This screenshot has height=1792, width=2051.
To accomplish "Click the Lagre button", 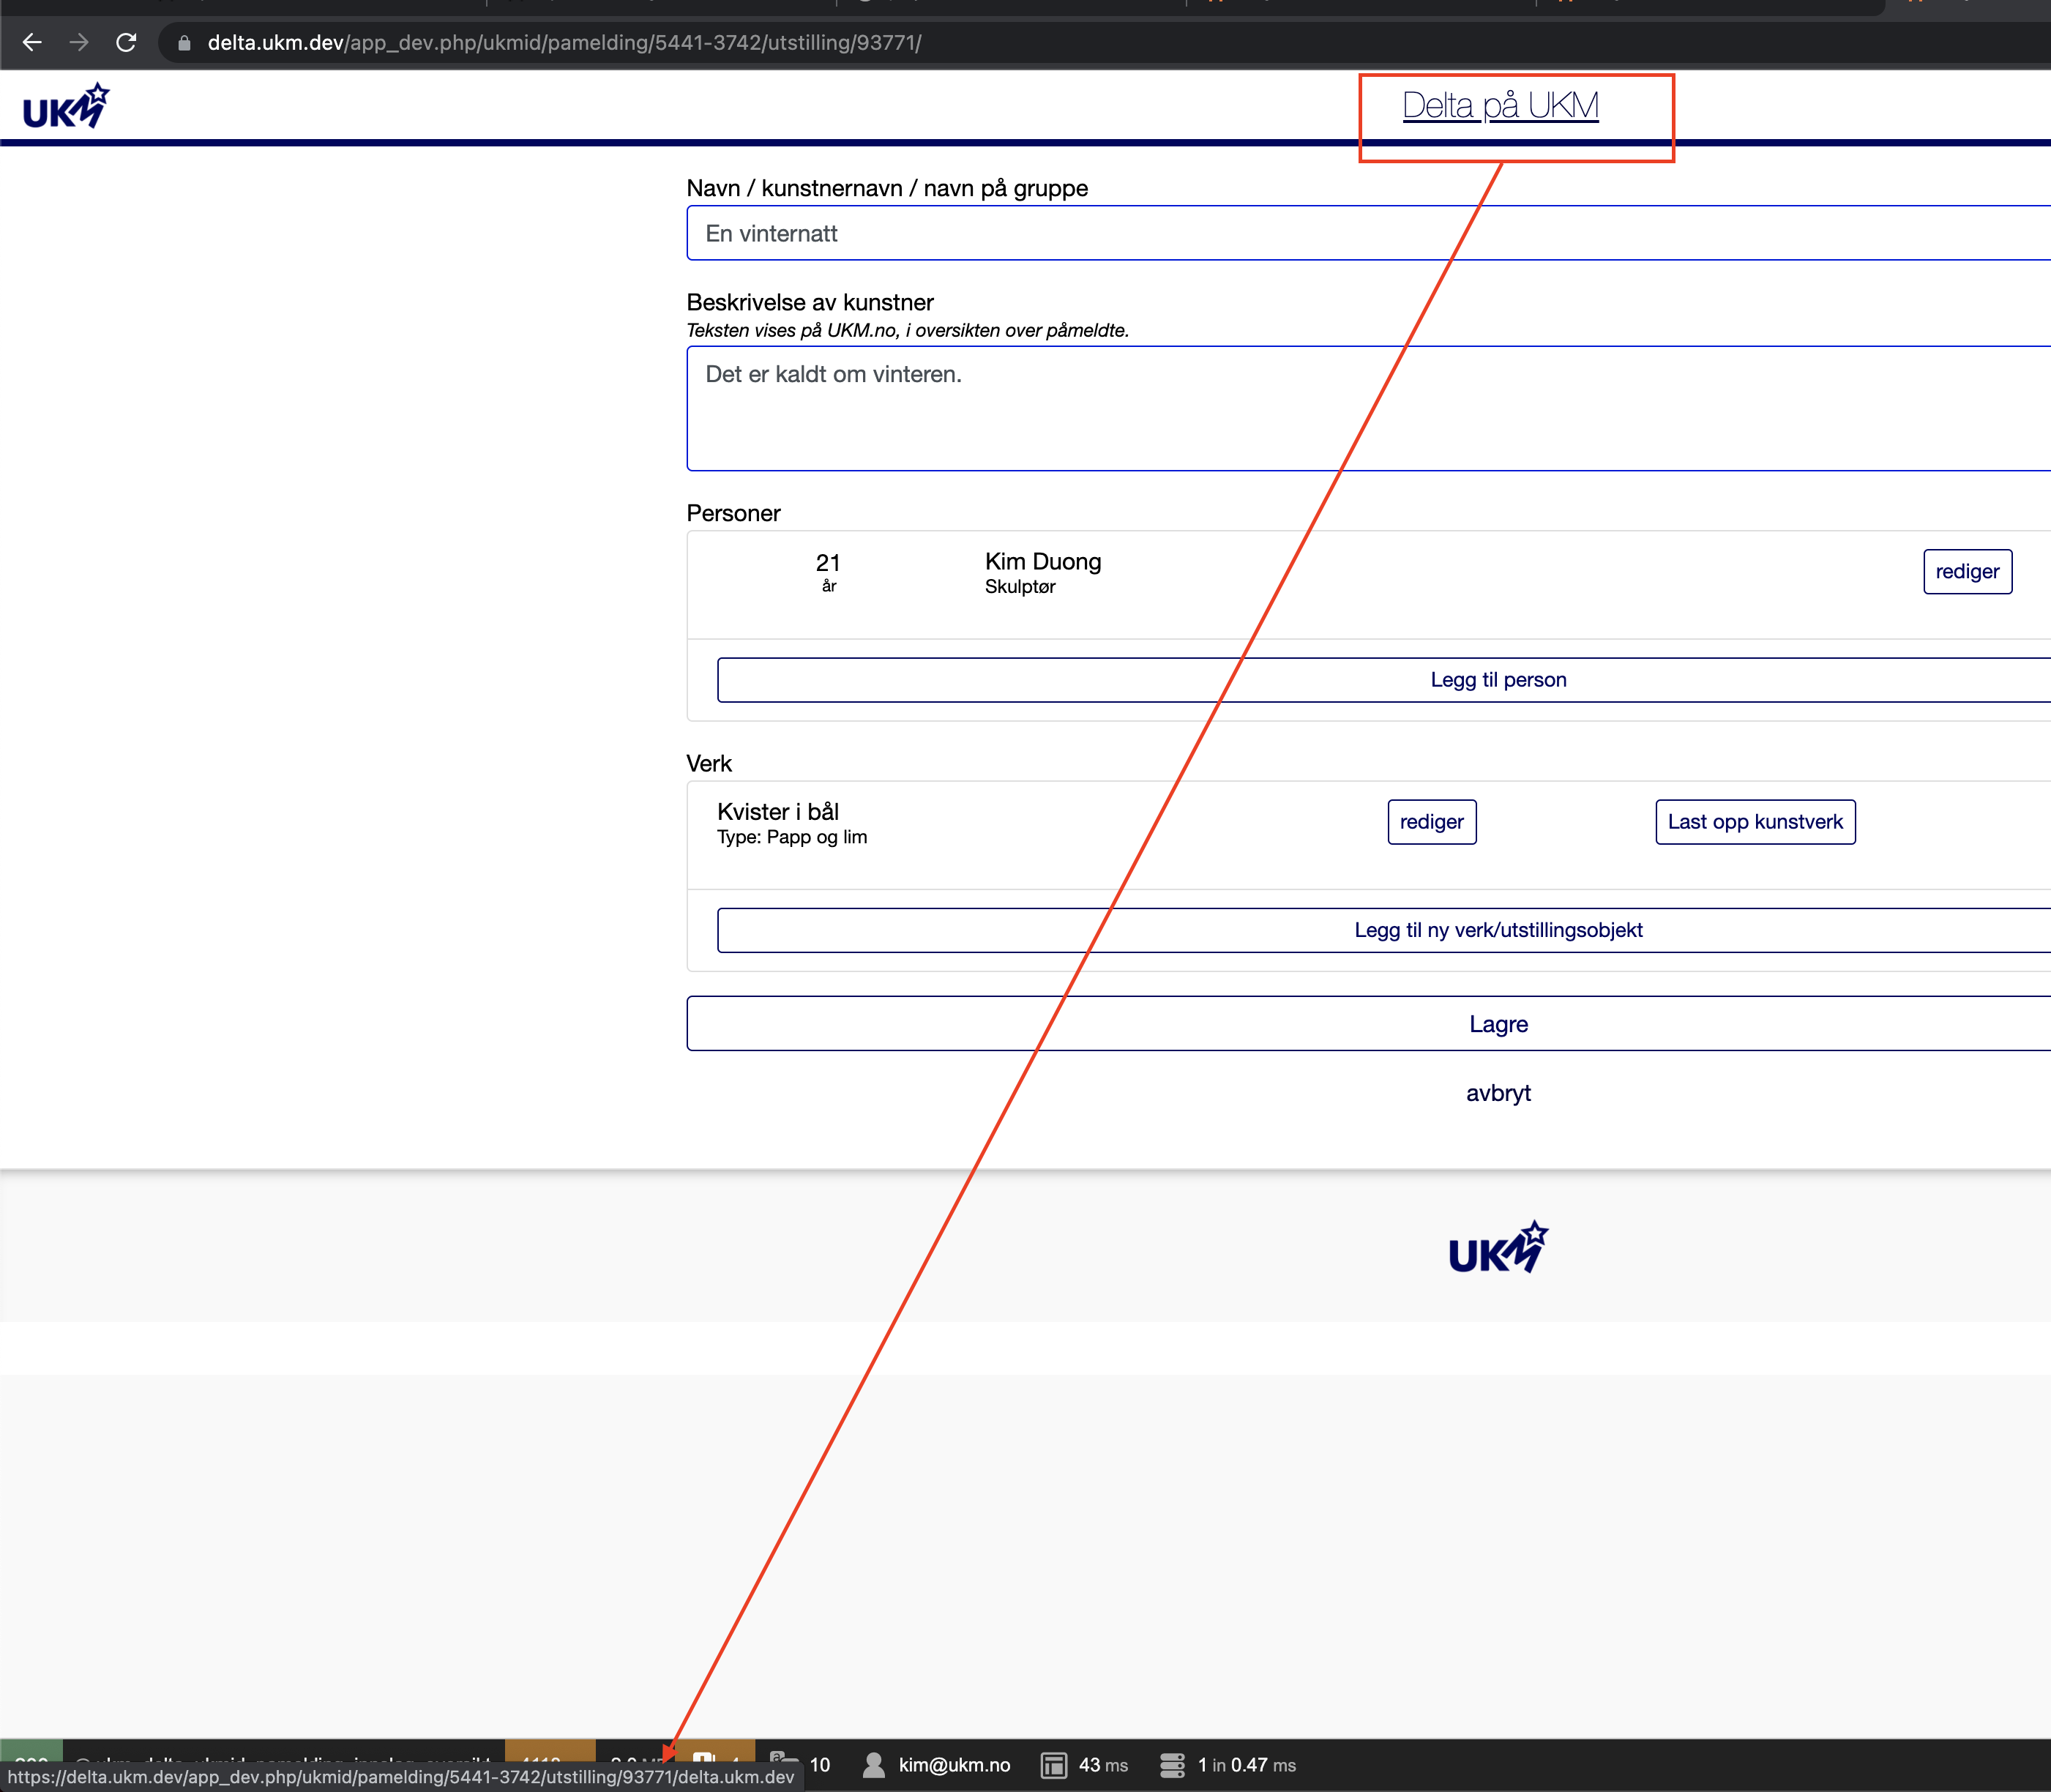I will pos(1497,1023).
